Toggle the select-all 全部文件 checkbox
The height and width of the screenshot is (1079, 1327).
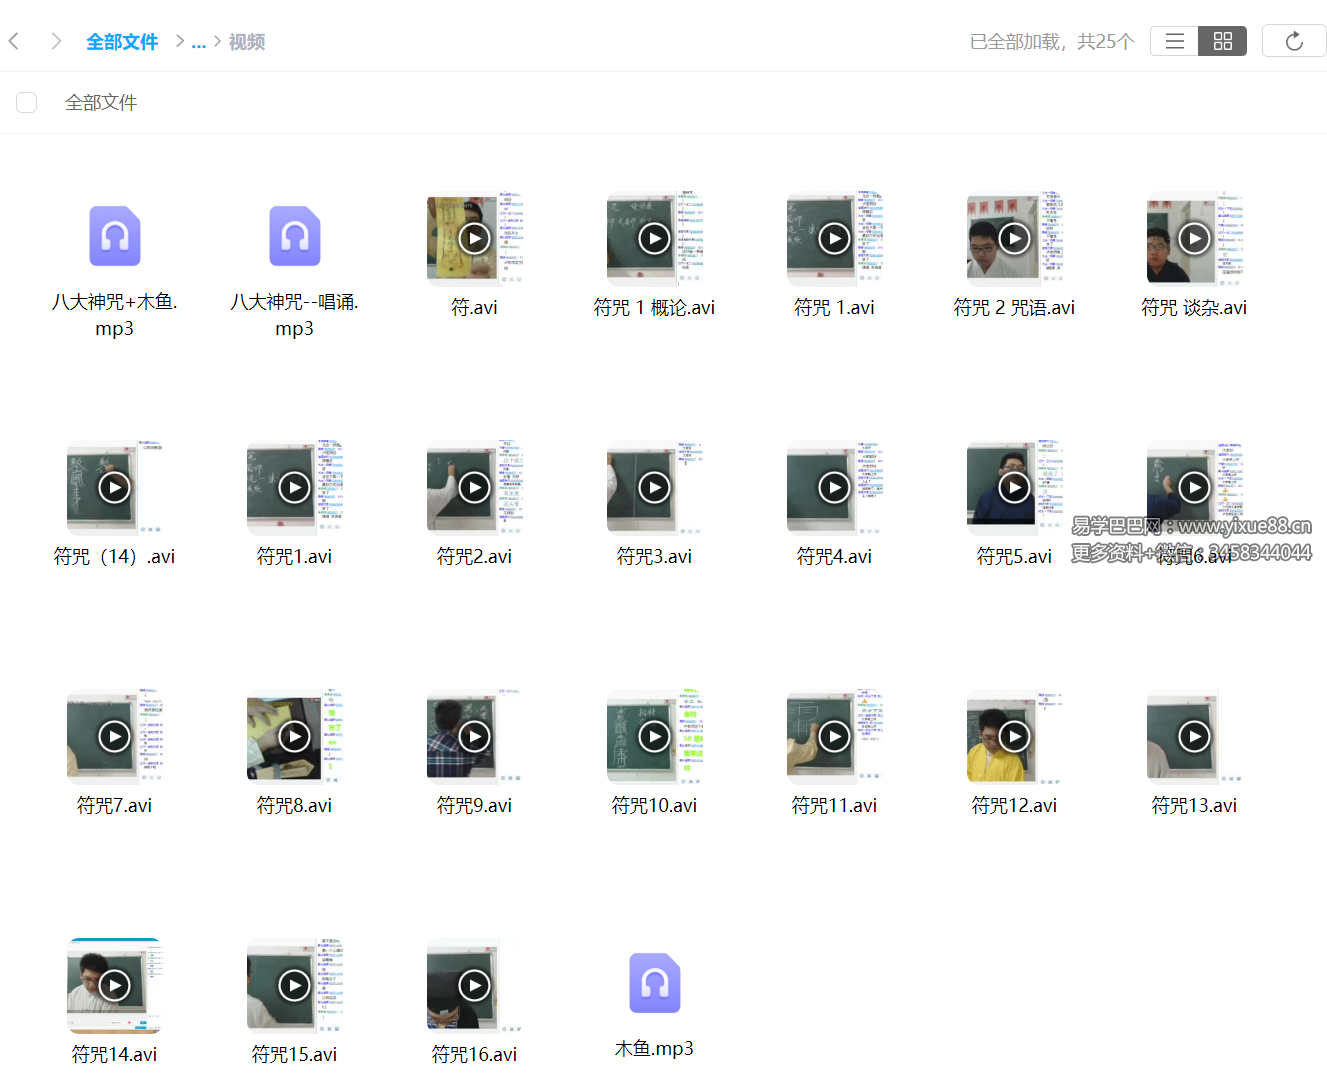[27, 103]
